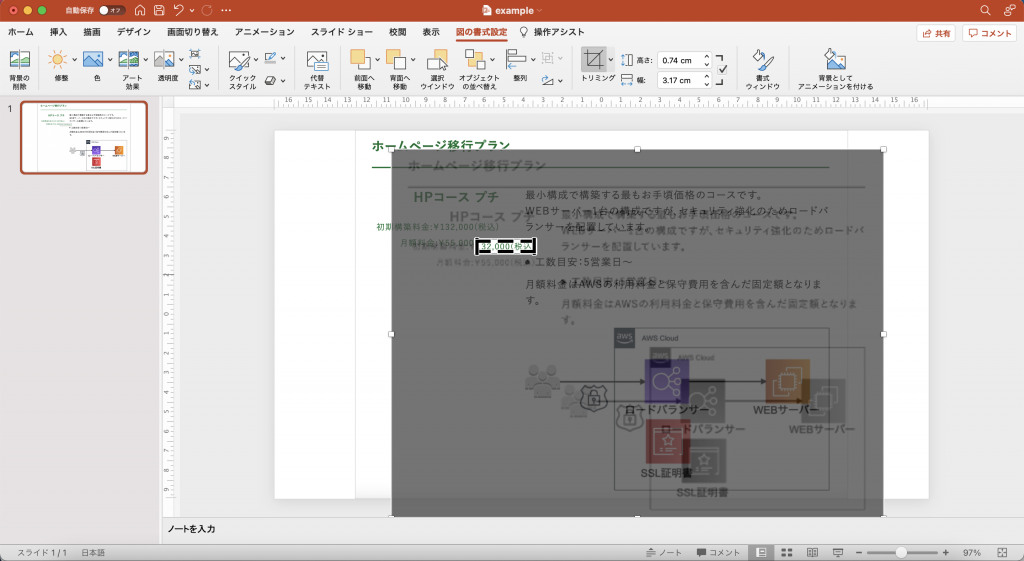Click the コメント button in the ribbon header
The image size is (1024, 561).
989,33
